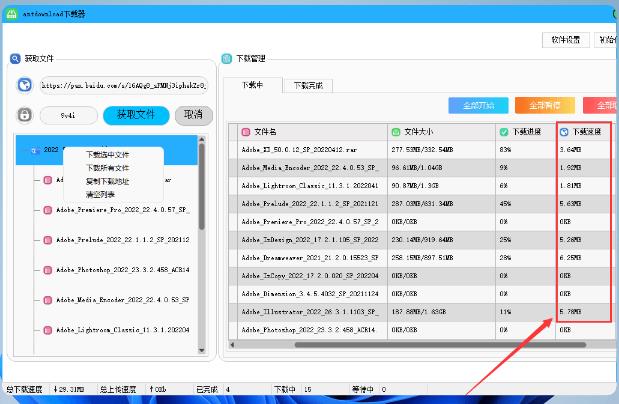Click the 下载速度 column header
Image resolution: width=619 pixels, height=404 pixels.
pyautogui.click(x=586, y=132)
